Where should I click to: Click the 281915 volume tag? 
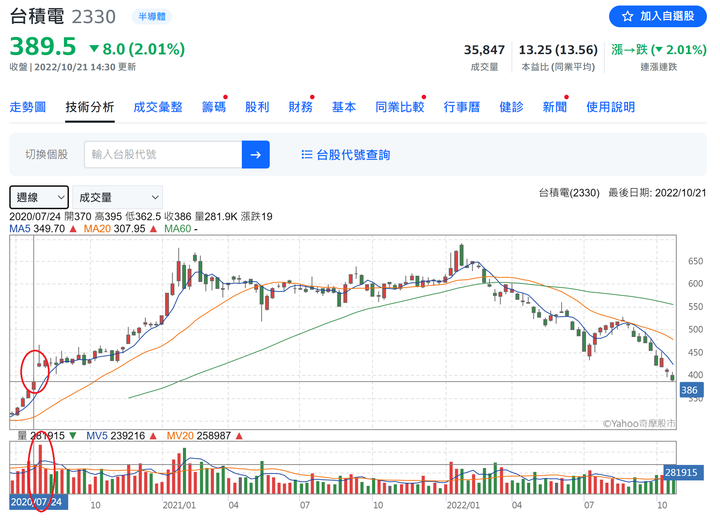pyautogui.click(x=683, y=472)
